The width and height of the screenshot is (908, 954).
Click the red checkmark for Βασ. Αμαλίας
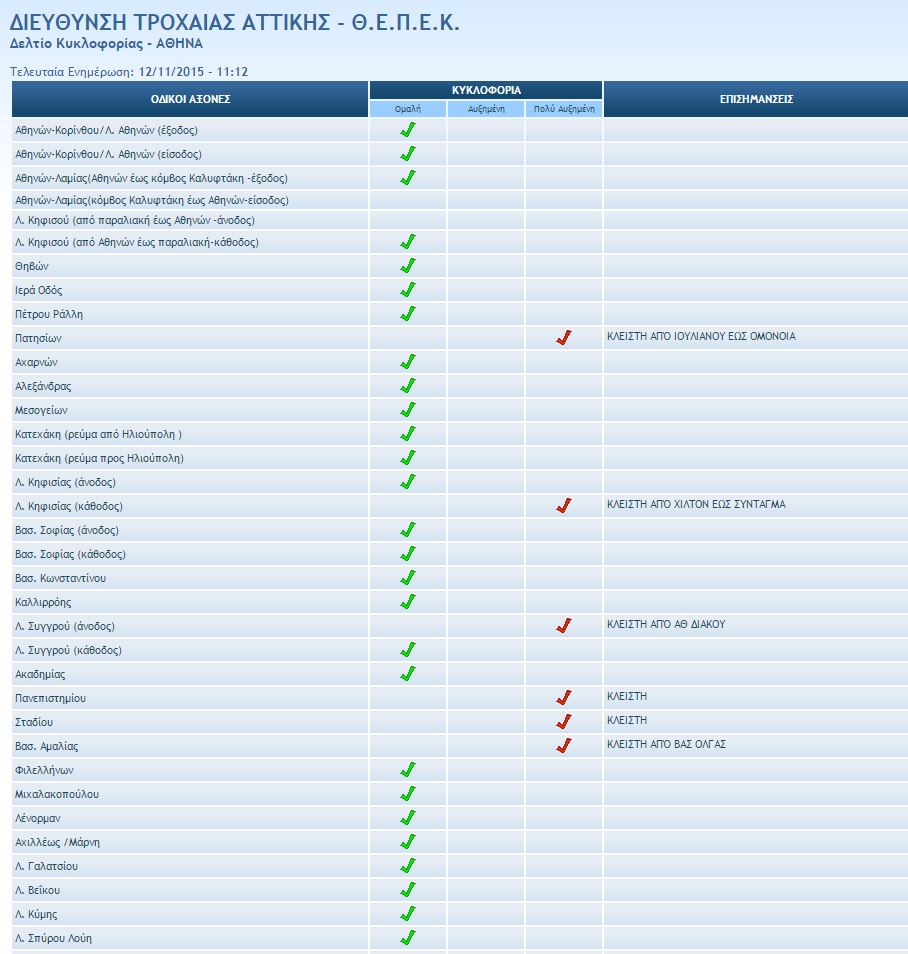pos(563,745)
